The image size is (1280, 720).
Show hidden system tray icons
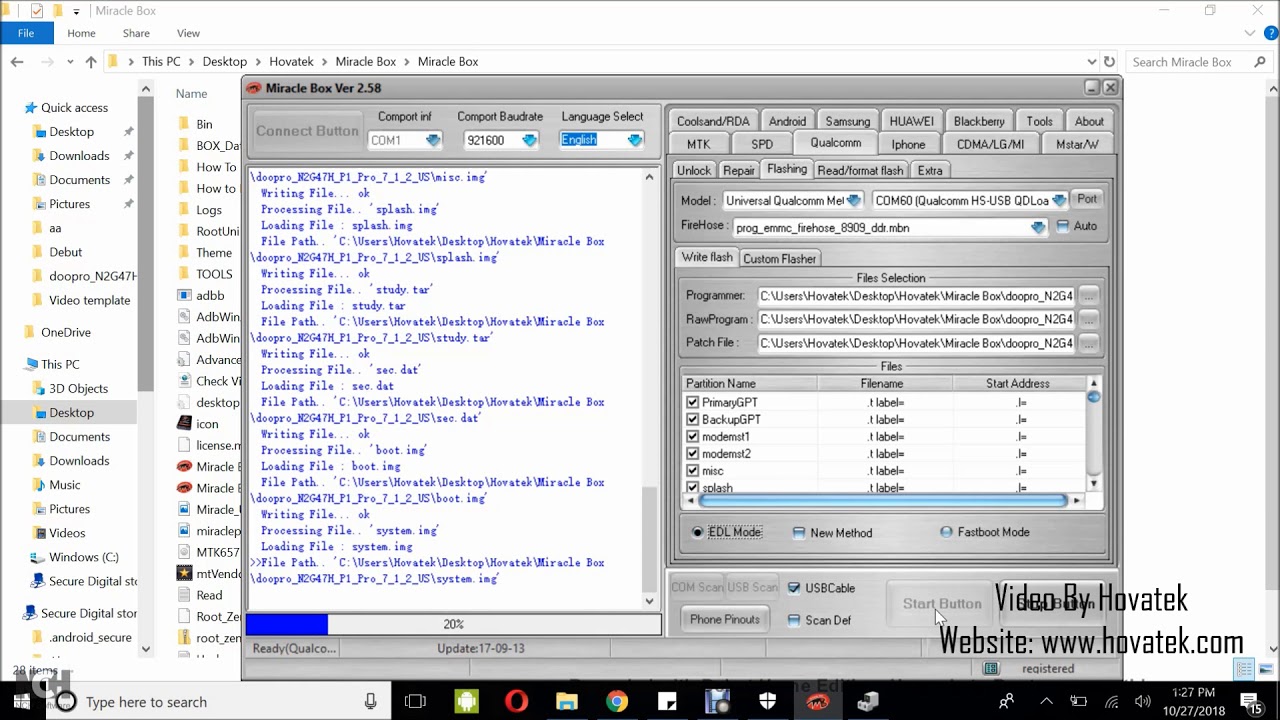(1046, 702)
